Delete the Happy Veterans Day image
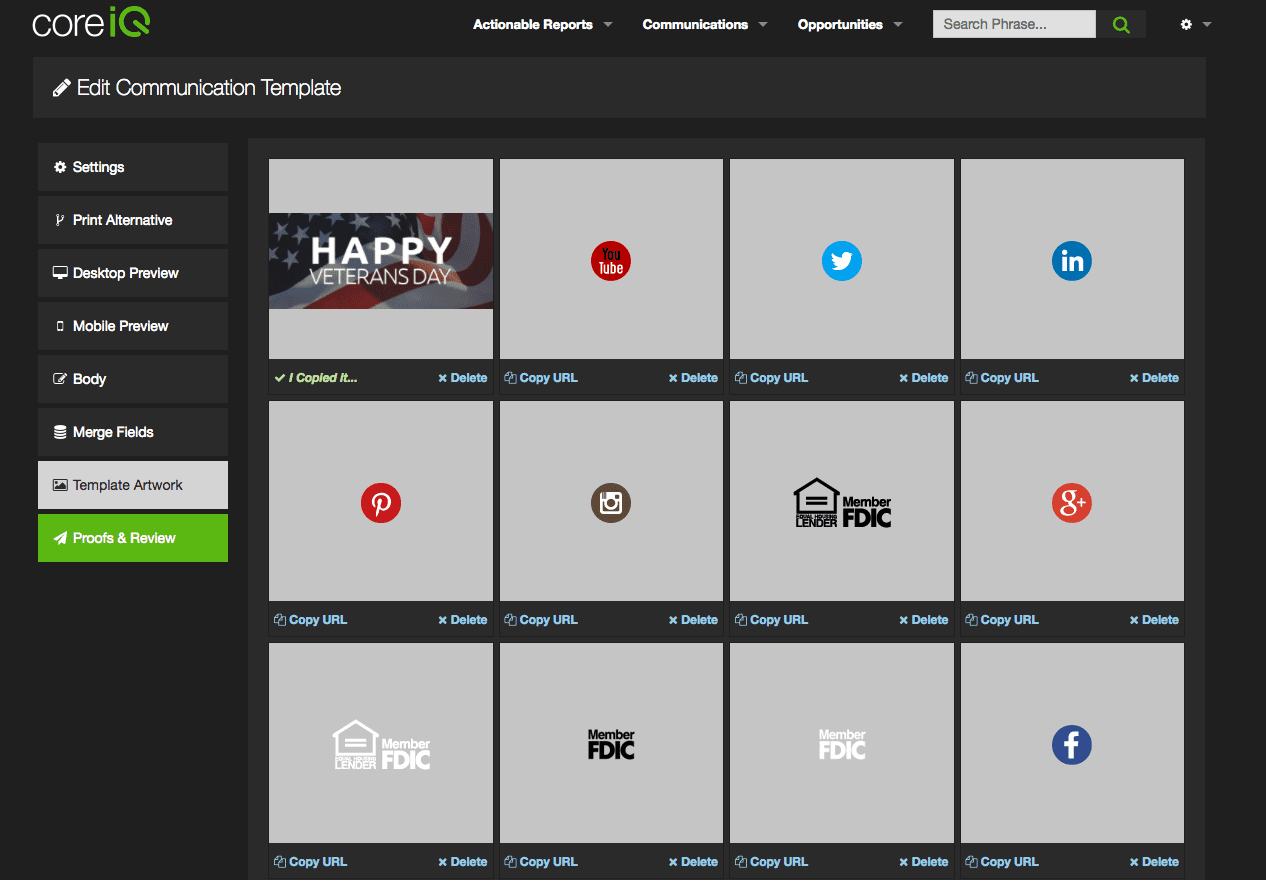The image size is (1266, 880). tap(463, 378)
